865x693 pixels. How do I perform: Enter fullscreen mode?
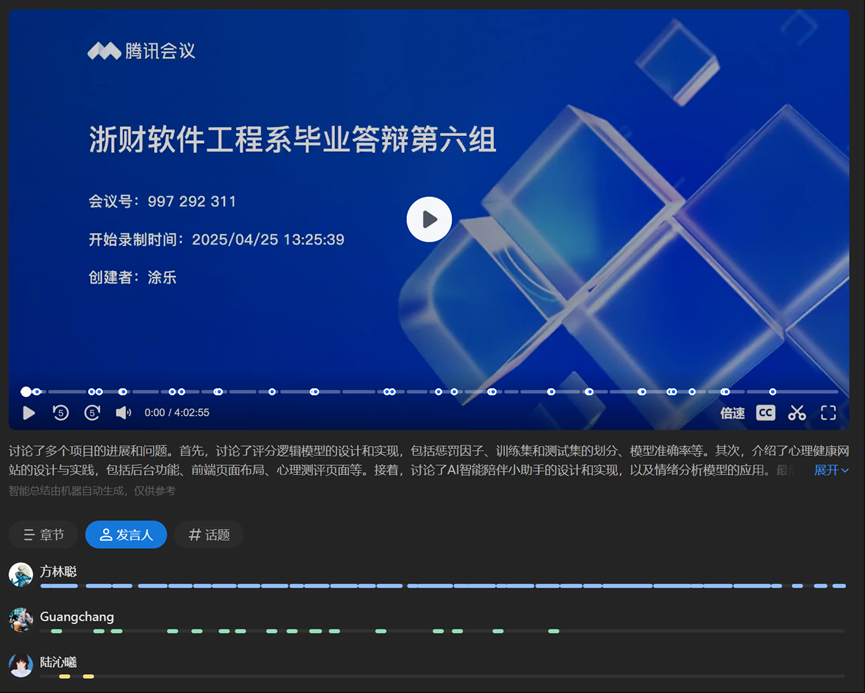click(828, 412)
